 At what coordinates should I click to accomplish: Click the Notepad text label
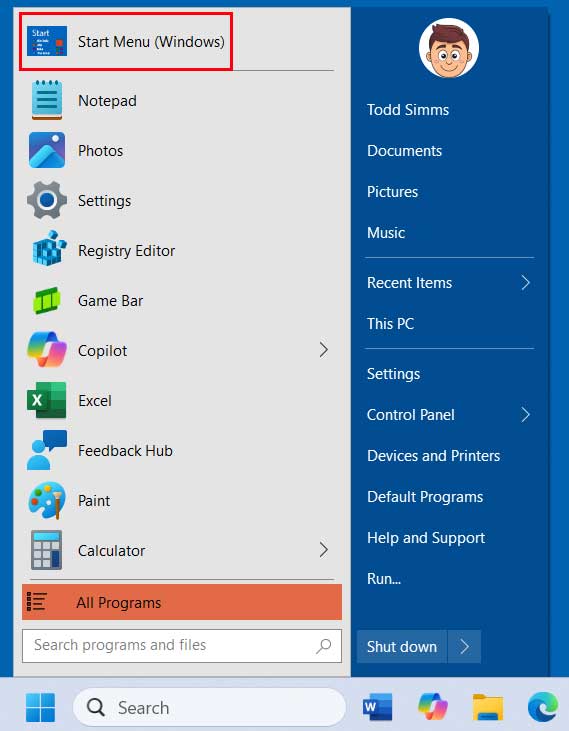point(107,101)
